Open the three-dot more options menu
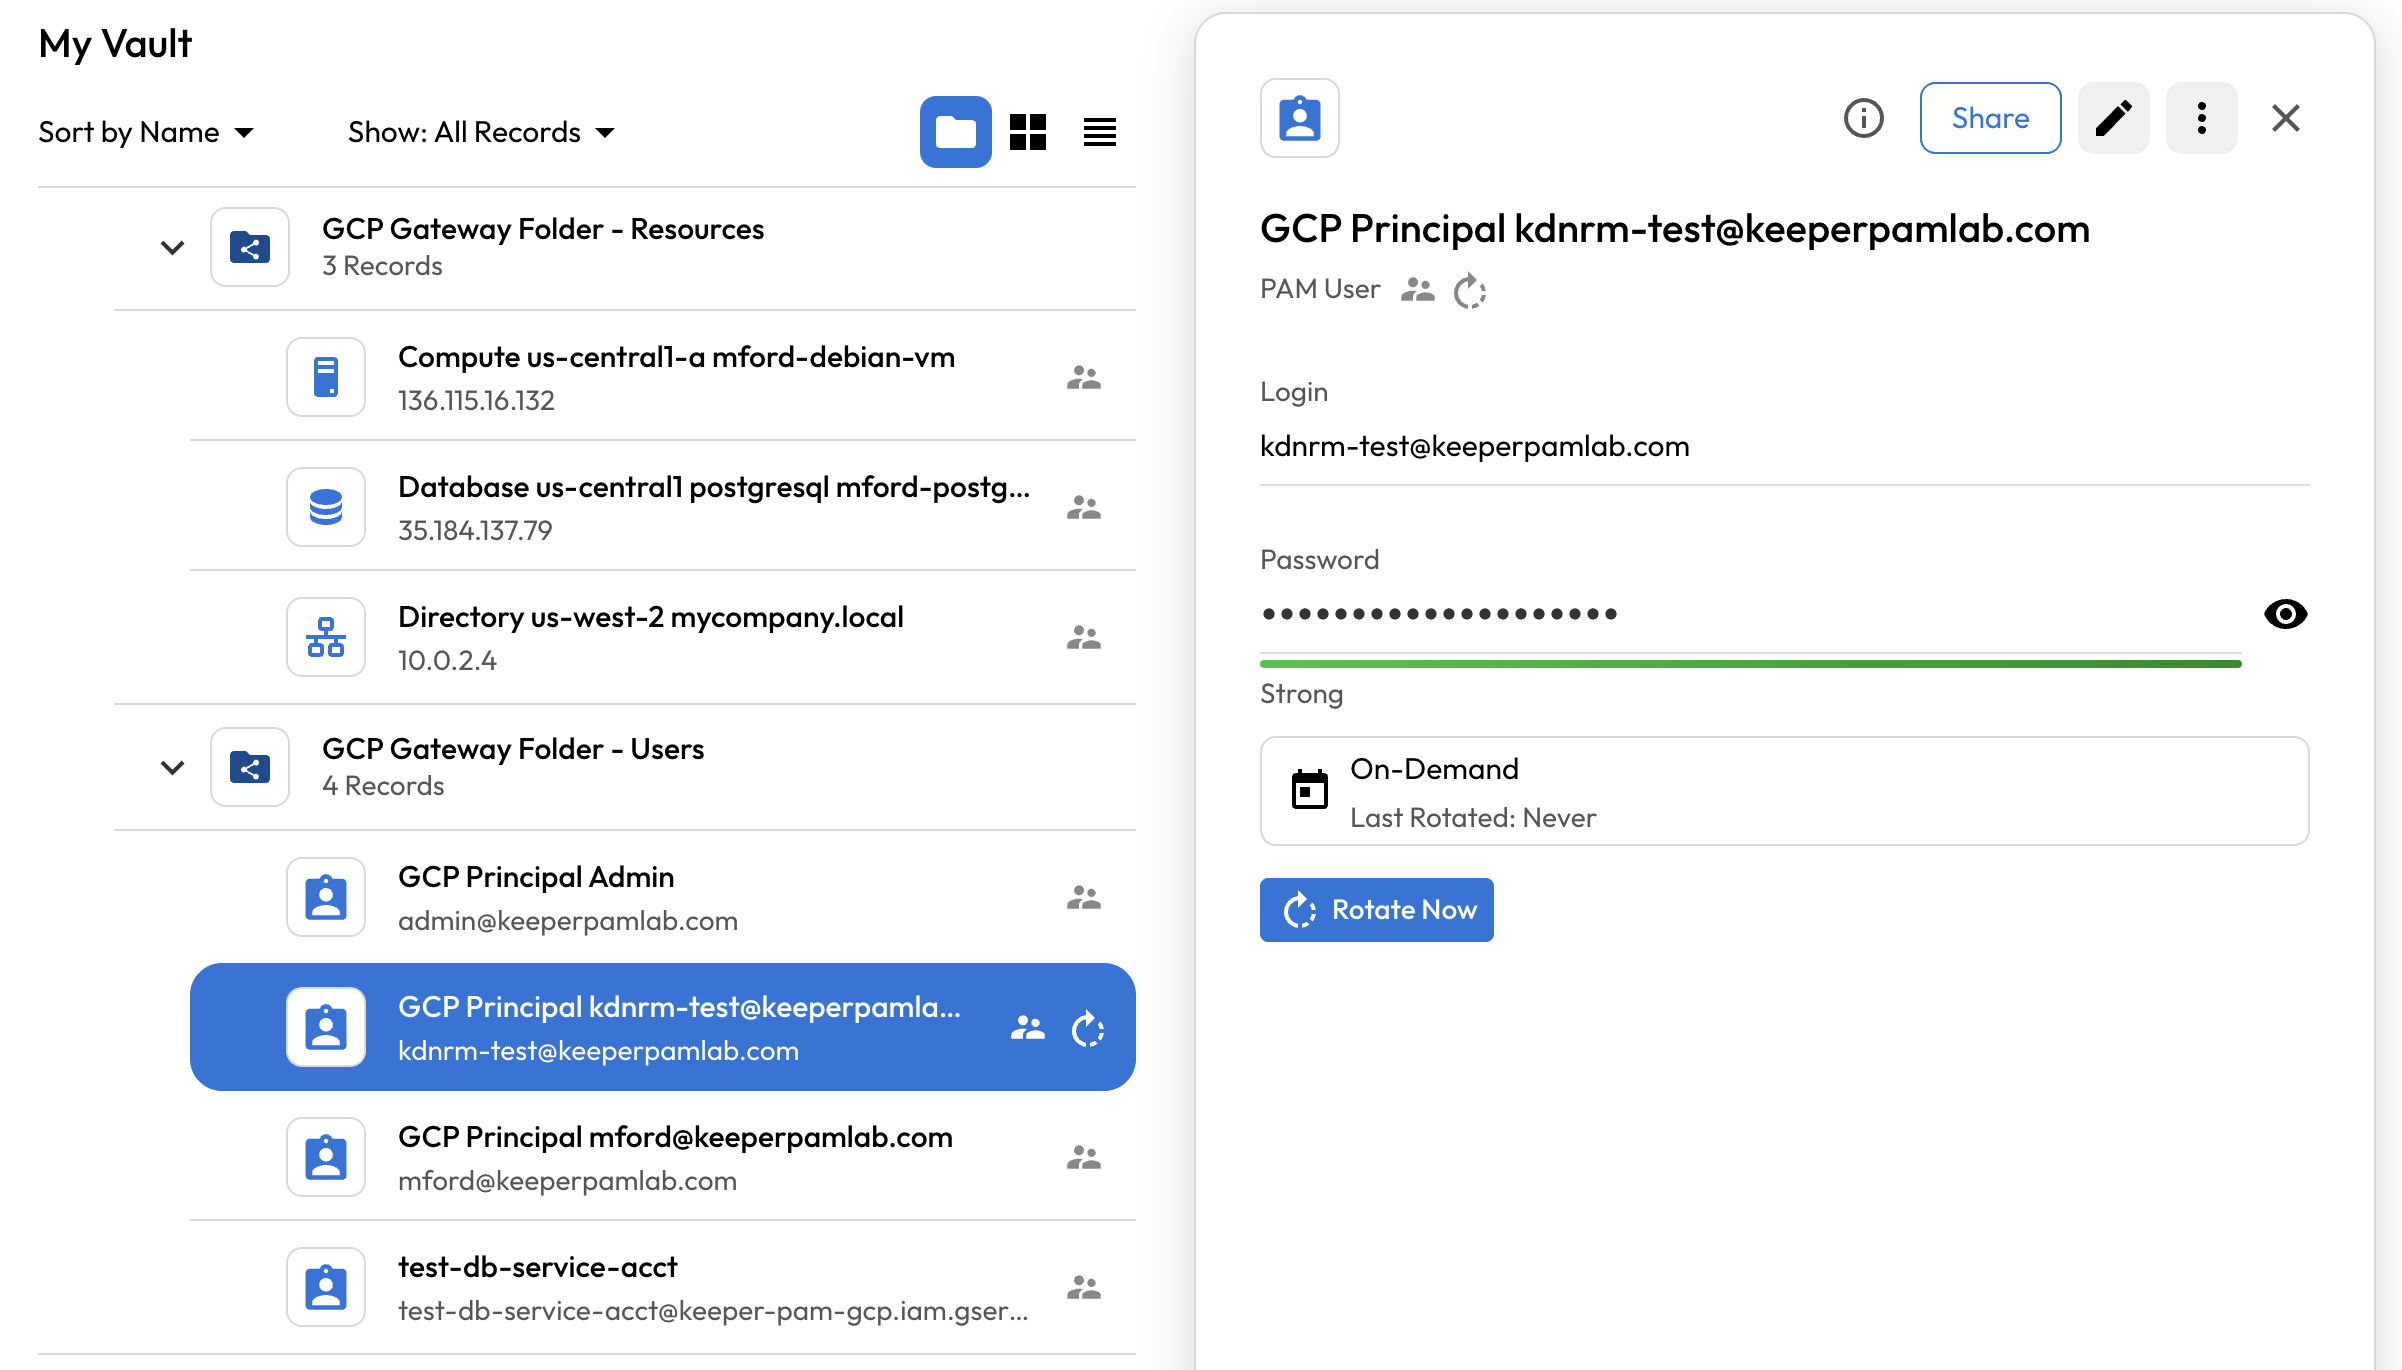The width and height of the screenshot is (2402, 1370). tap(2201, 118)
